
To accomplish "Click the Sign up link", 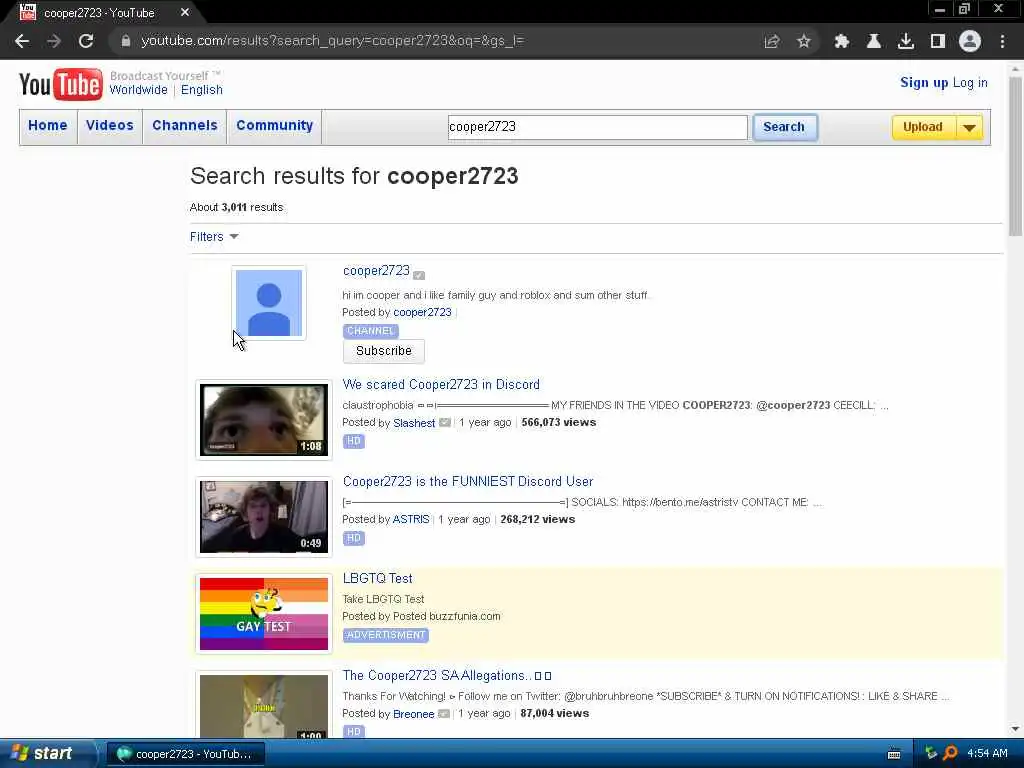I will click(923, 82).
